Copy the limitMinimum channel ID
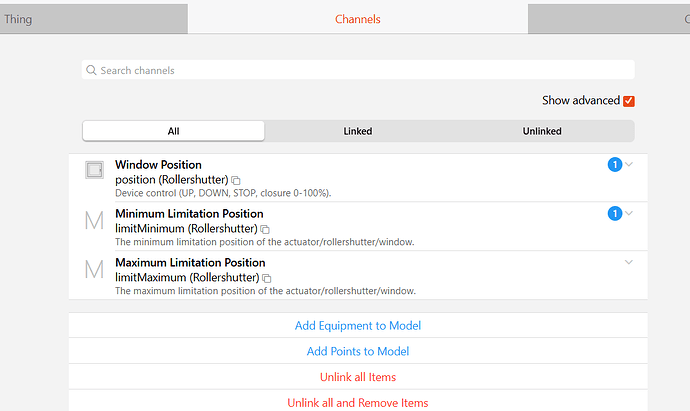690x411 pixels. [x=265, y=229]
